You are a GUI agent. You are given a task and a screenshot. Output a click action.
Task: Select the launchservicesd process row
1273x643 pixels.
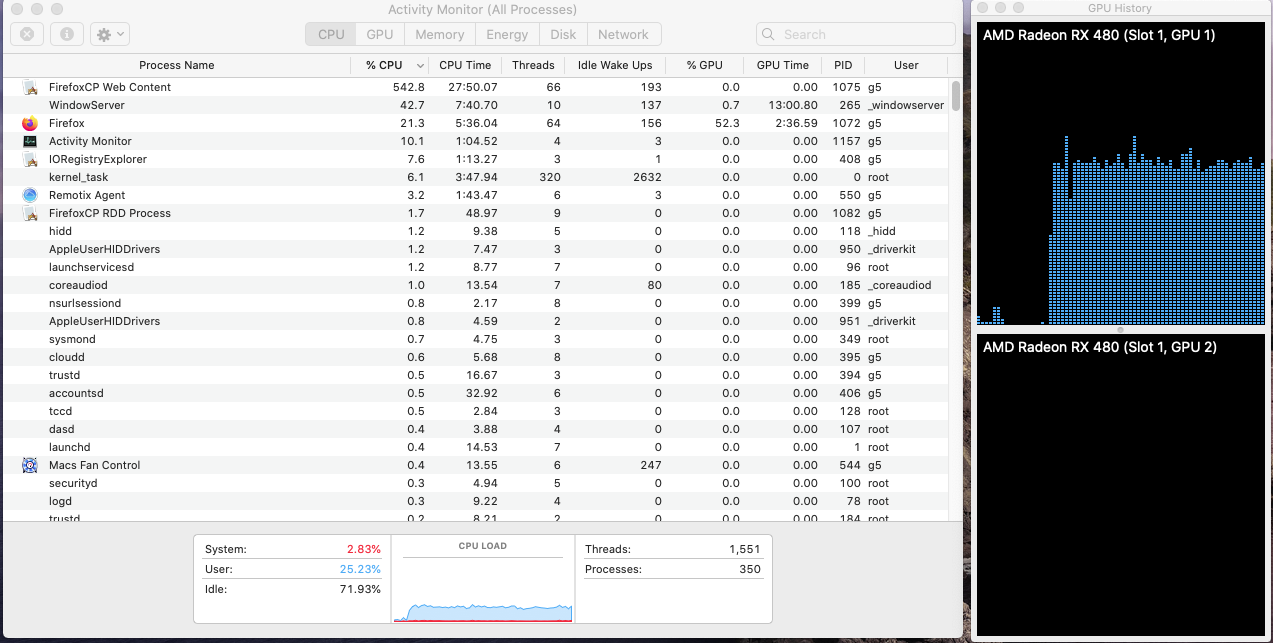(x=476, y=267)
